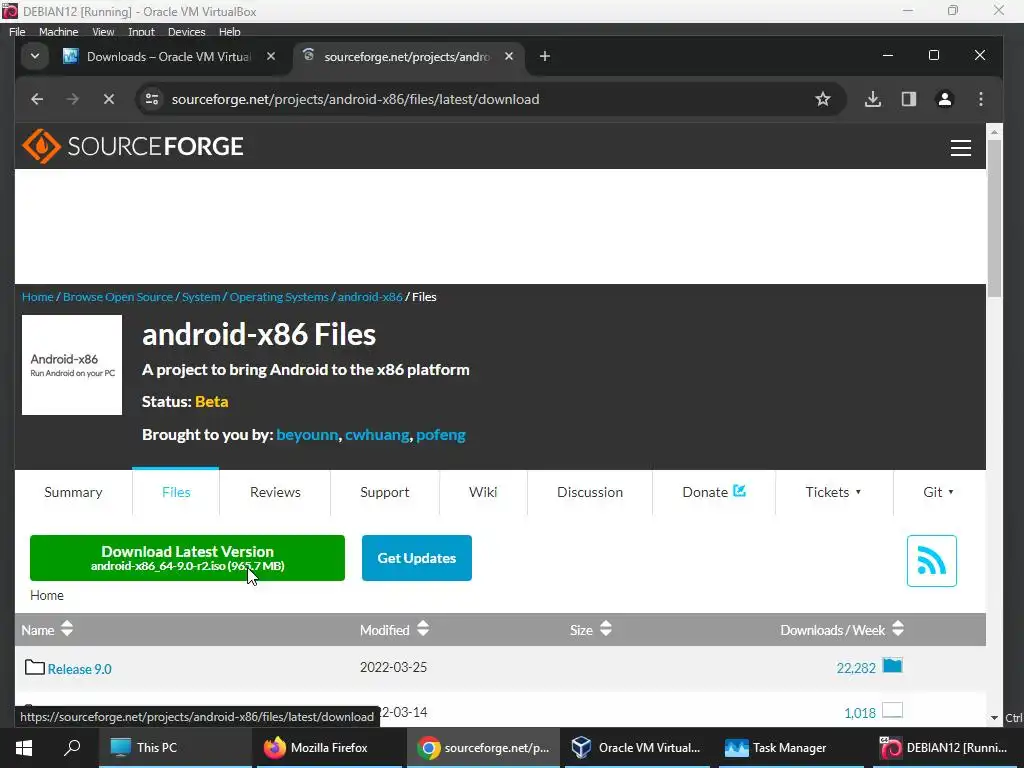The image size is (1024, 768).
Task: Go back in browser history
Action: [37, 99]
